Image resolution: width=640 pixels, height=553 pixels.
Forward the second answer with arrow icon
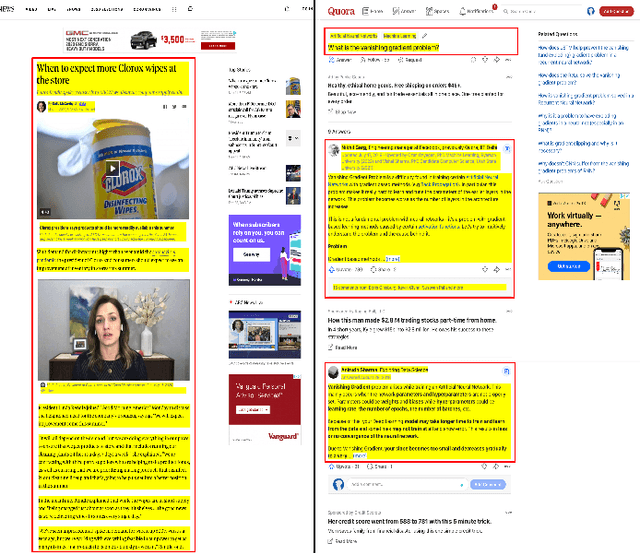click(x=496, y=466)
